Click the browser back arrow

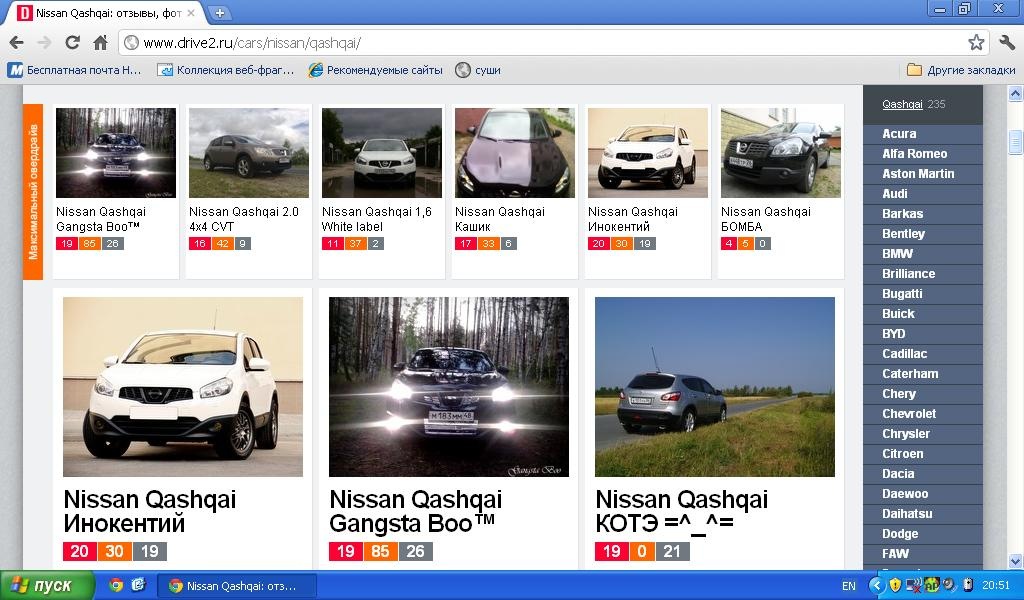click(x=17, y=43)
